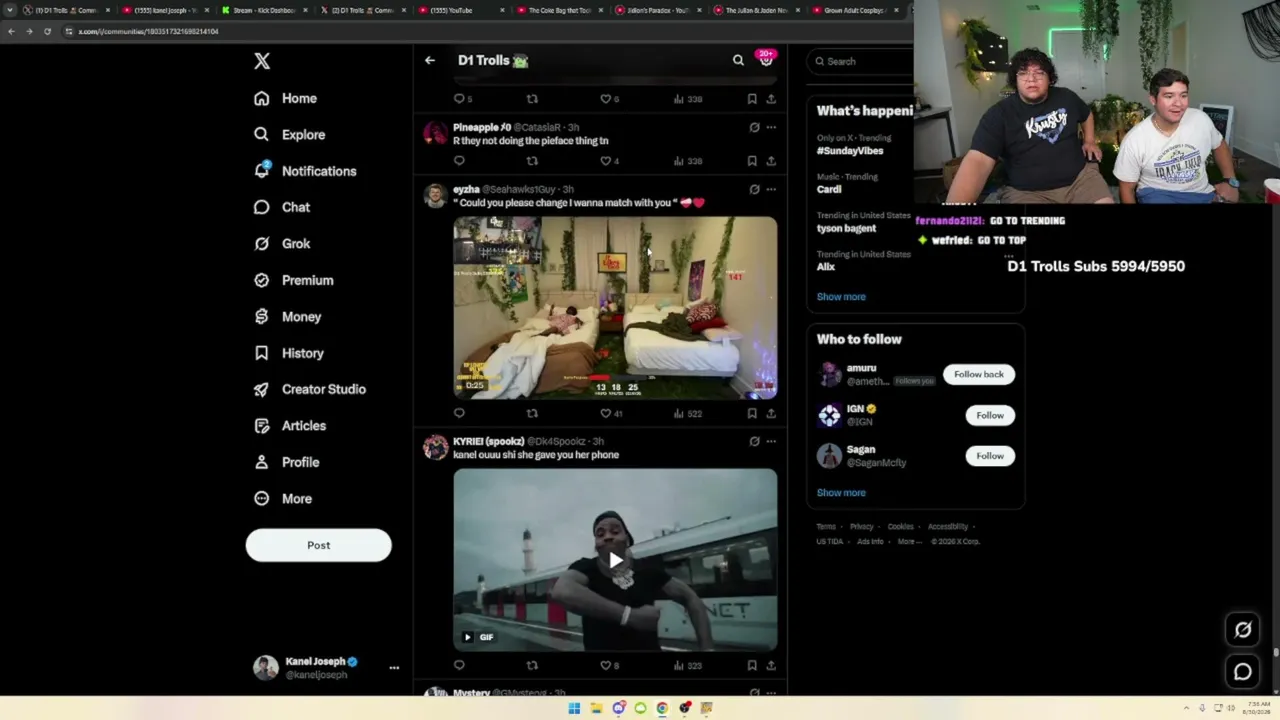Show more trends under What's happening

841,297
